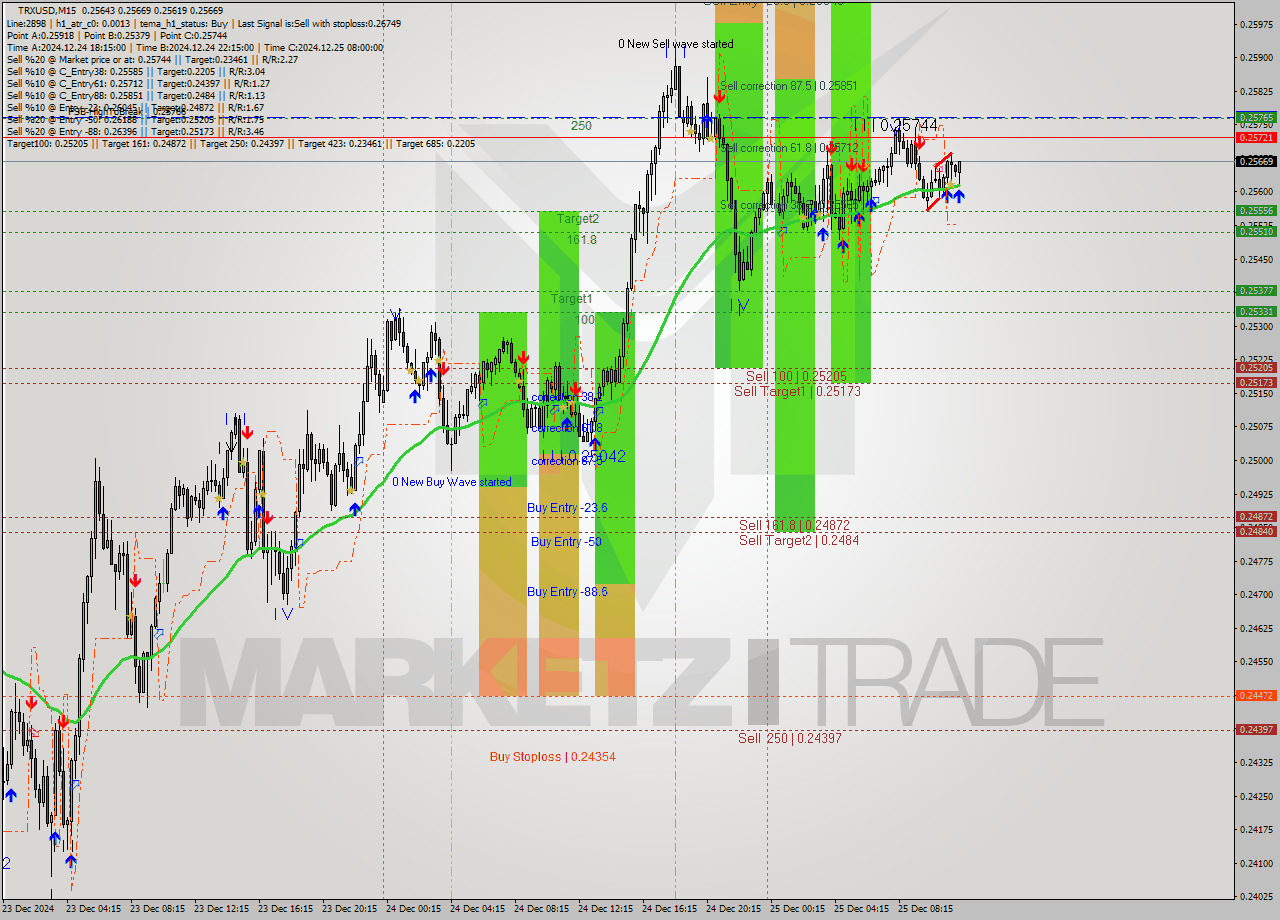The height and width of the screenshot is (920, 1280).
Task: Click the 'Target1' label on green zone
Action: click(571, 299)
